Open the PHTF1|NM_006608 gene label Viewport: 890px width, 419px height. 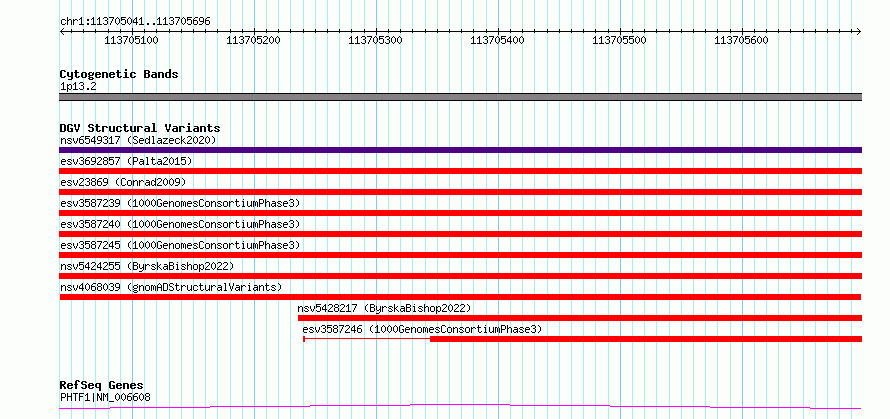point(105,397)
